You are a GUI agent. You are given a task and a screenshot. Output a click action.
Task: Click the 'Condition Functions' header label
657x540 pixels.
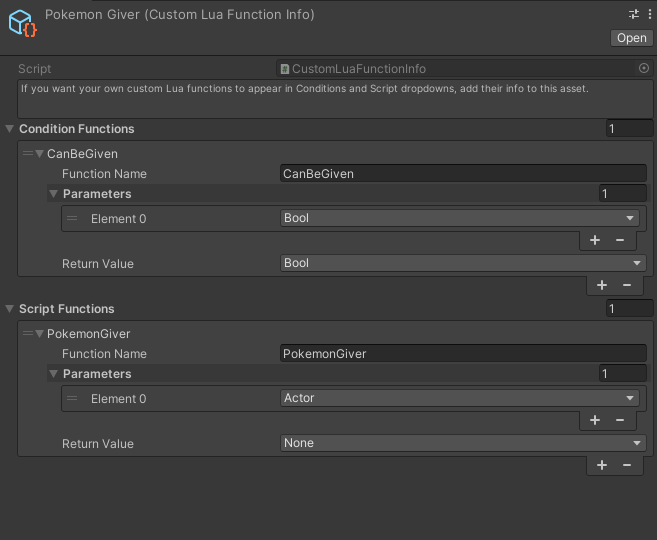tap(77, 129)
